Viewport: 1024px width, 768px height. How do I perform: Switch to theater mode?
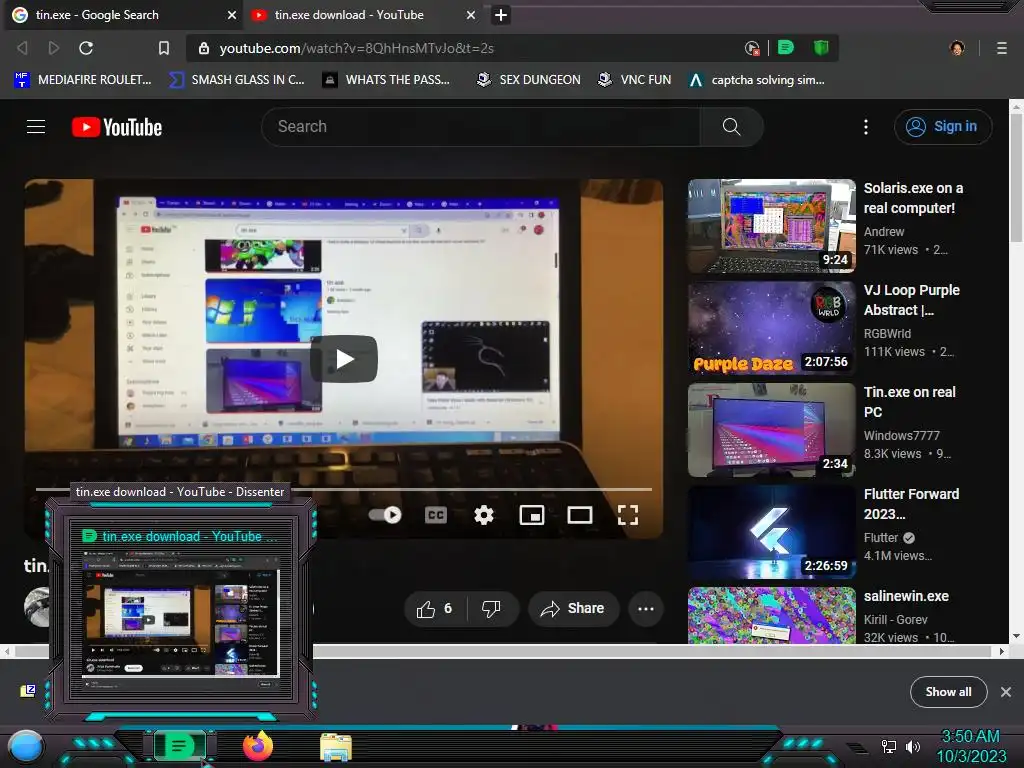(580, 515)
